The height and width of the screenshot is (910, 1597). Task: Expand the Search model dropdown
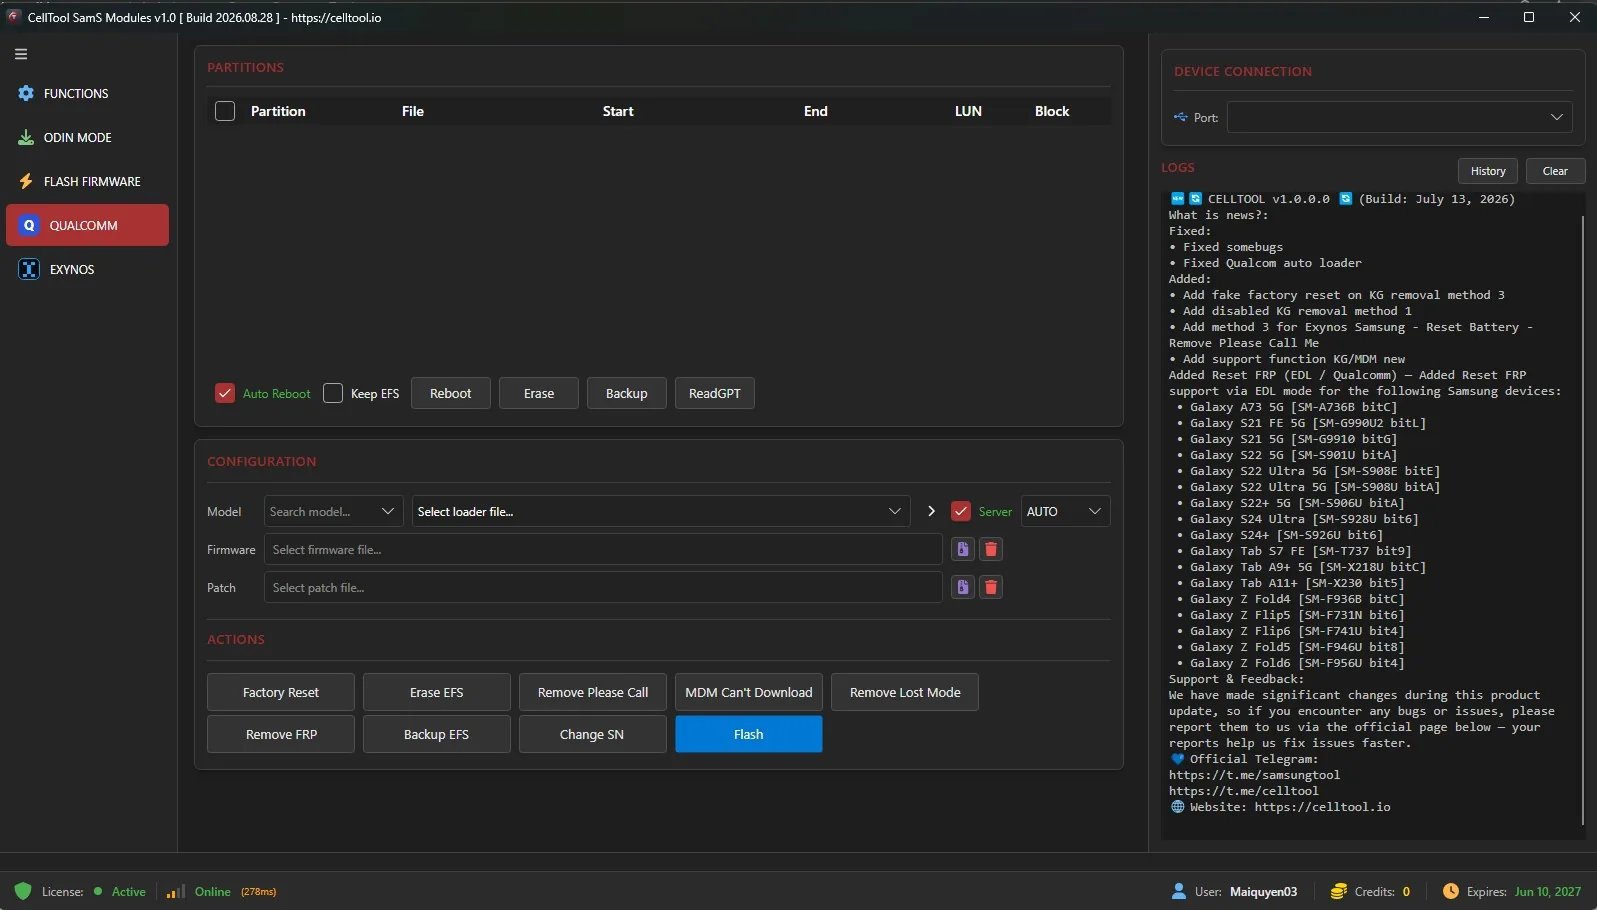click(x=333, y=511)
